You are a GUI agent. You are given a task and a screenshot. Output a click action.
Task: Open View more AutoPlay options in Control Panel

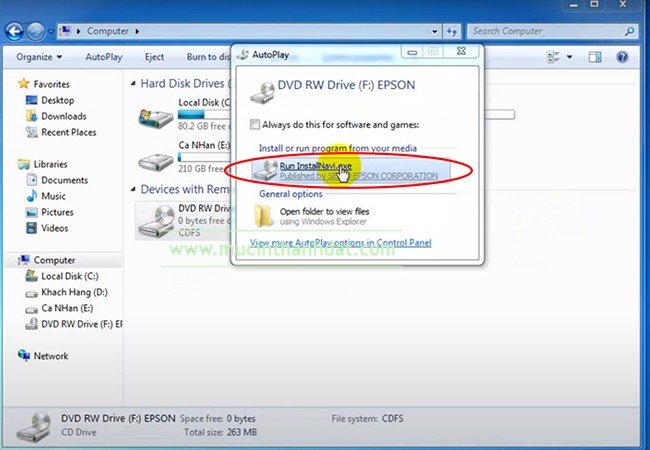click(x=340, y=243)
